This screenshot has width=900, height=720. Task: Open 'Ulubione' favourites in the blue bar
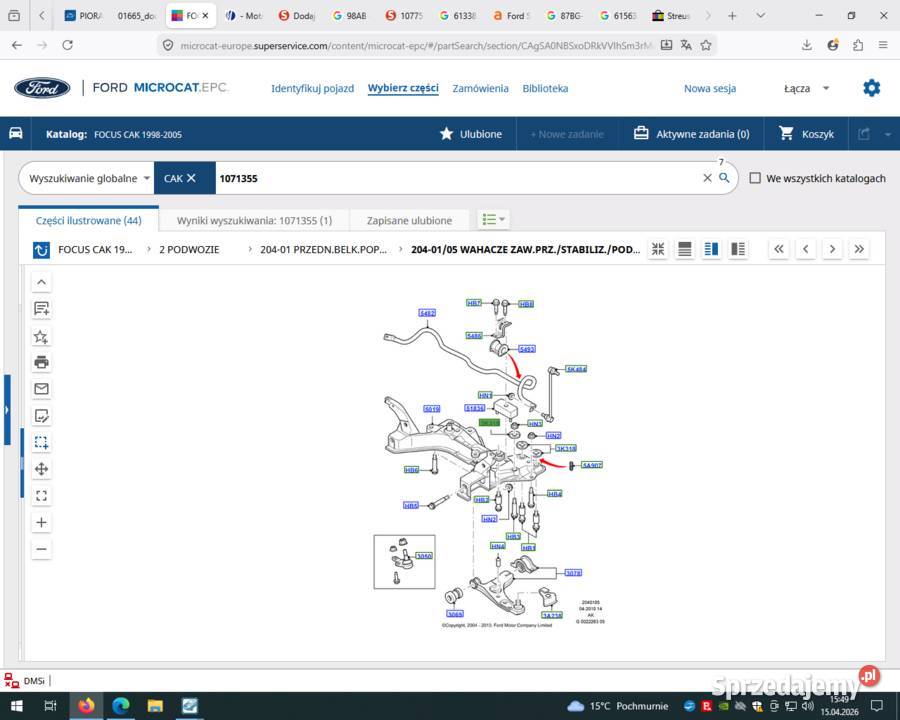coord(471,134)
